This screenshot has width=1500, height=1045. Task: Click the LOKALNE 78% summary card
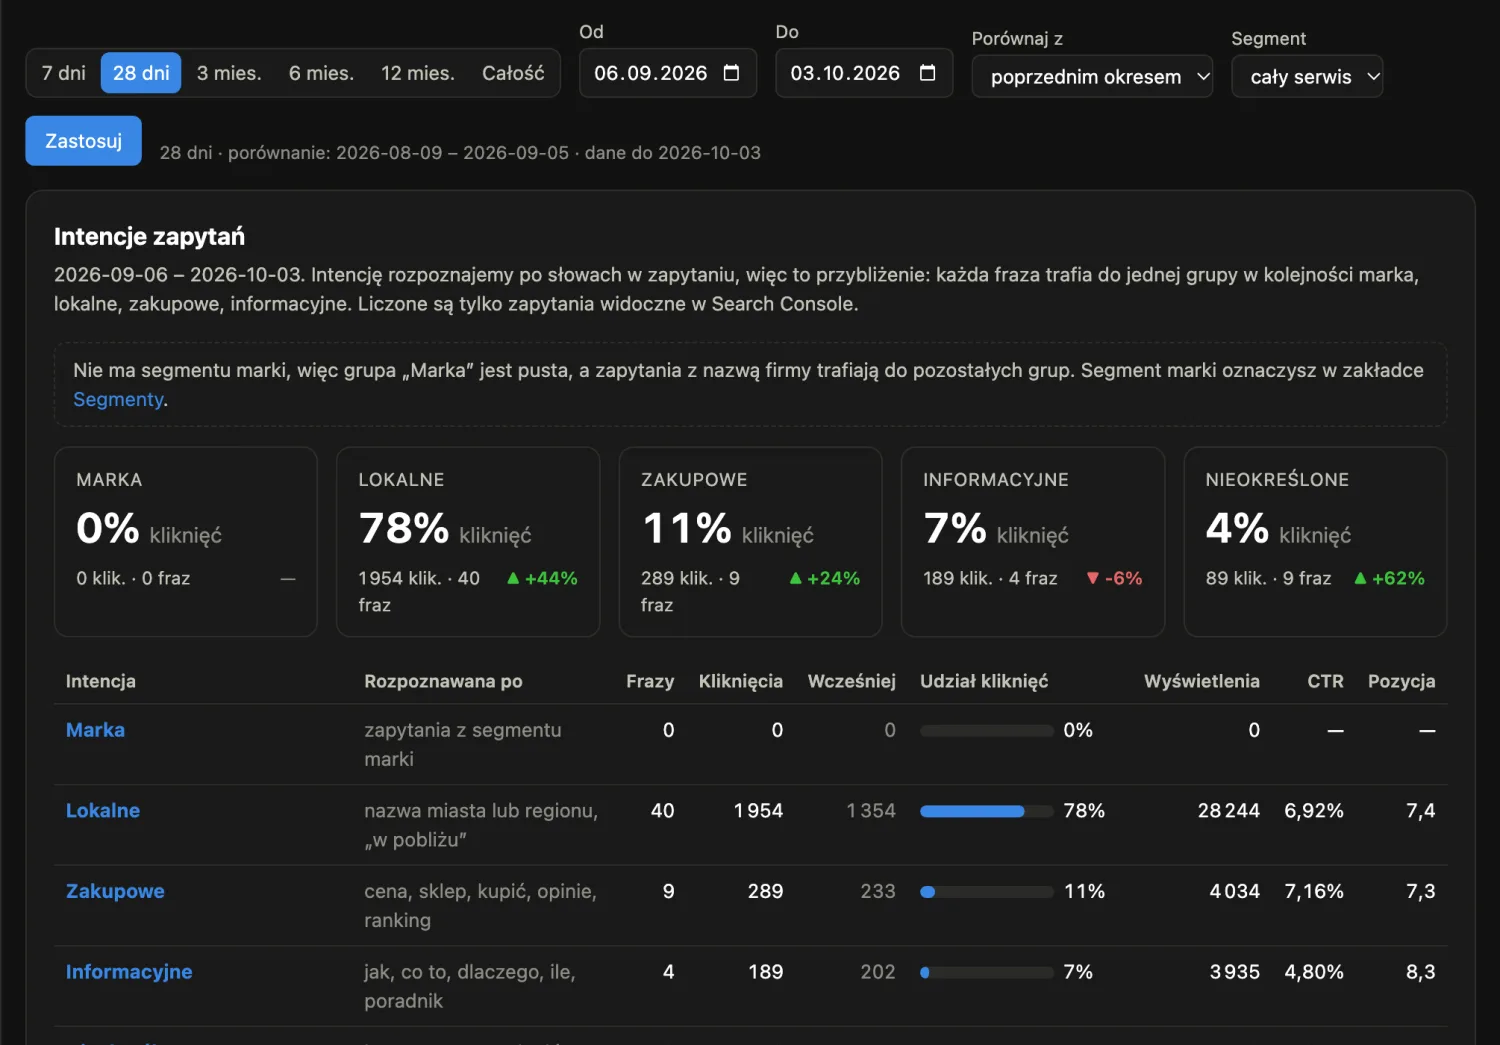click(468, 542)
